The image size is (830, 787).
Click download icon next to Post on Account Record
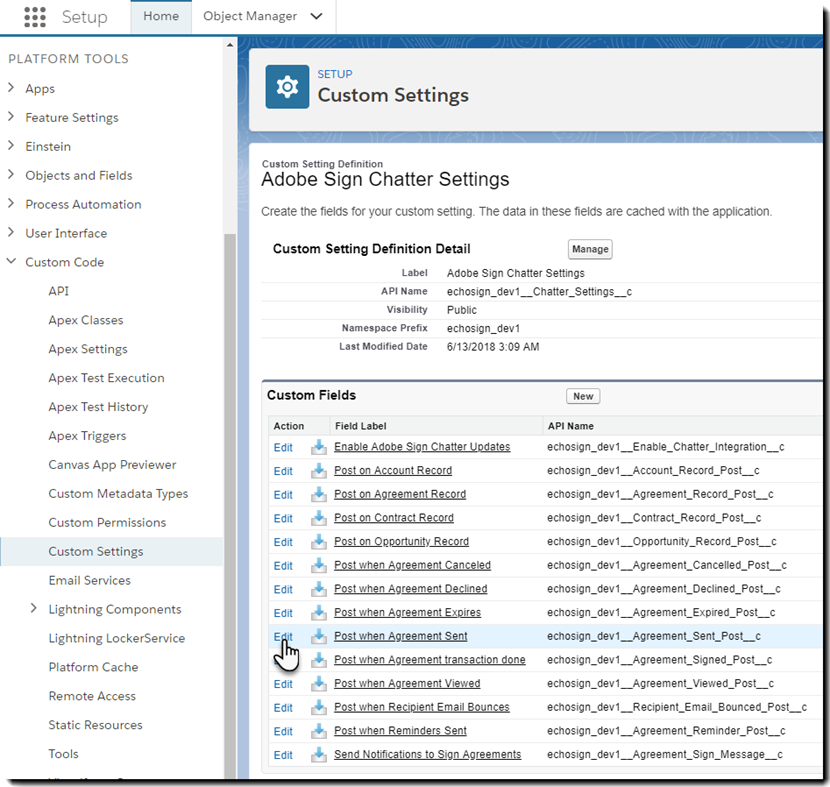click(x=319, y=471)
